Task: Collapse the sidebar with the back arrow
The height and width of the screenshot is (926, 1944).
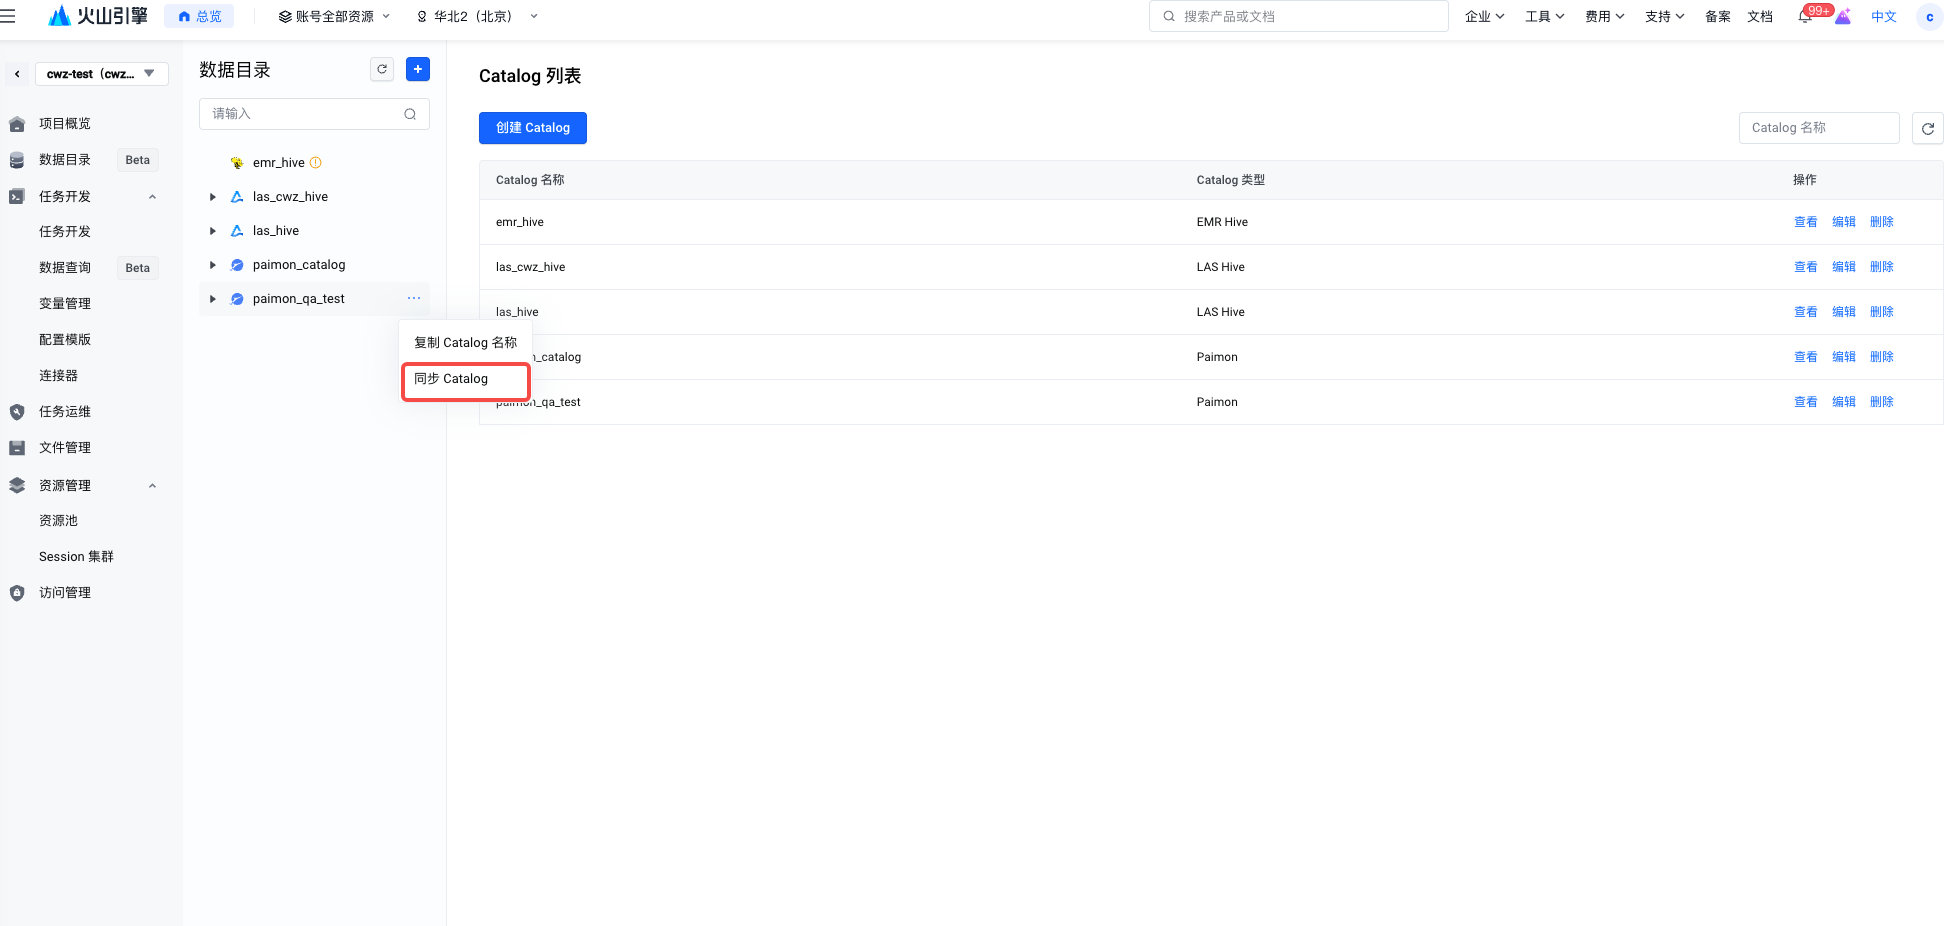Action: (x=17, y=74)
